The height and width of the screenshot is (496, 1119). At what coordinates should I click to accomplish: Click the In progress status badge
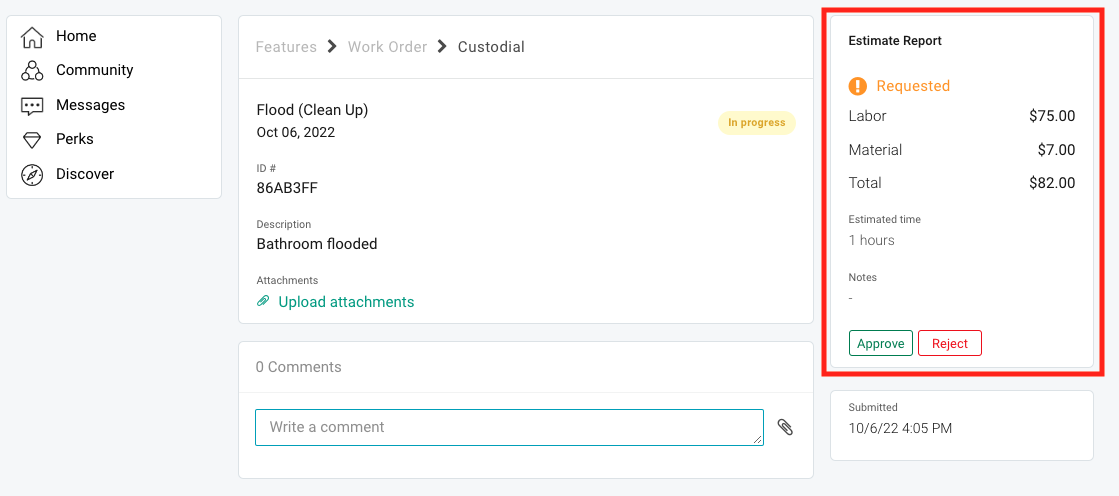(756, 123)
